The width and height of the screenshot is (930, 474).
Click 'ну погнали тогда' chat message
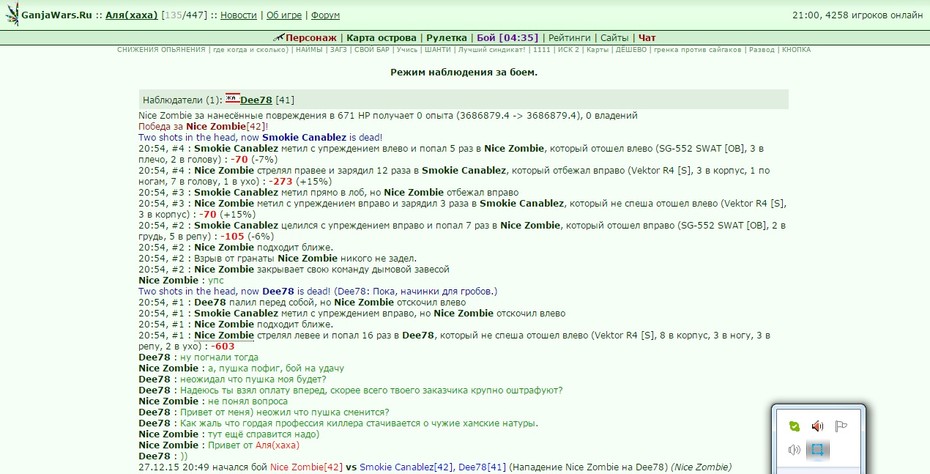[x=219, y=357]
